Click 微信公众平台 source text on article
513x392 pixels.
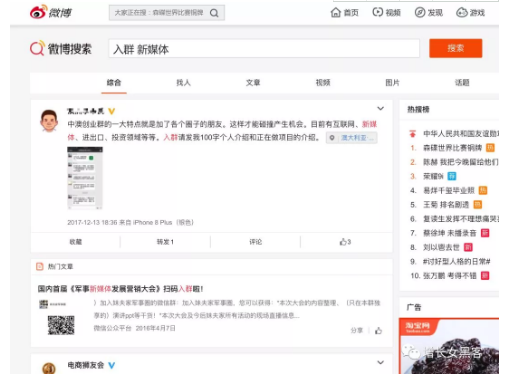point(112,328)
